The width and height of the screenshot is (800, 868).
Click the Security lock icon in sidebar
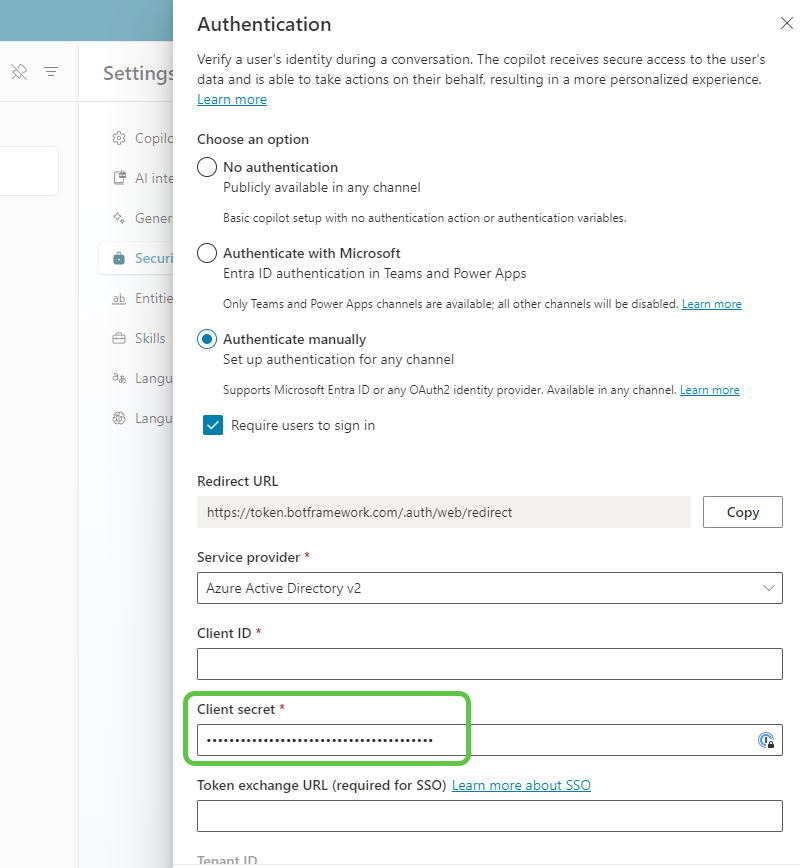pos(117,258)
